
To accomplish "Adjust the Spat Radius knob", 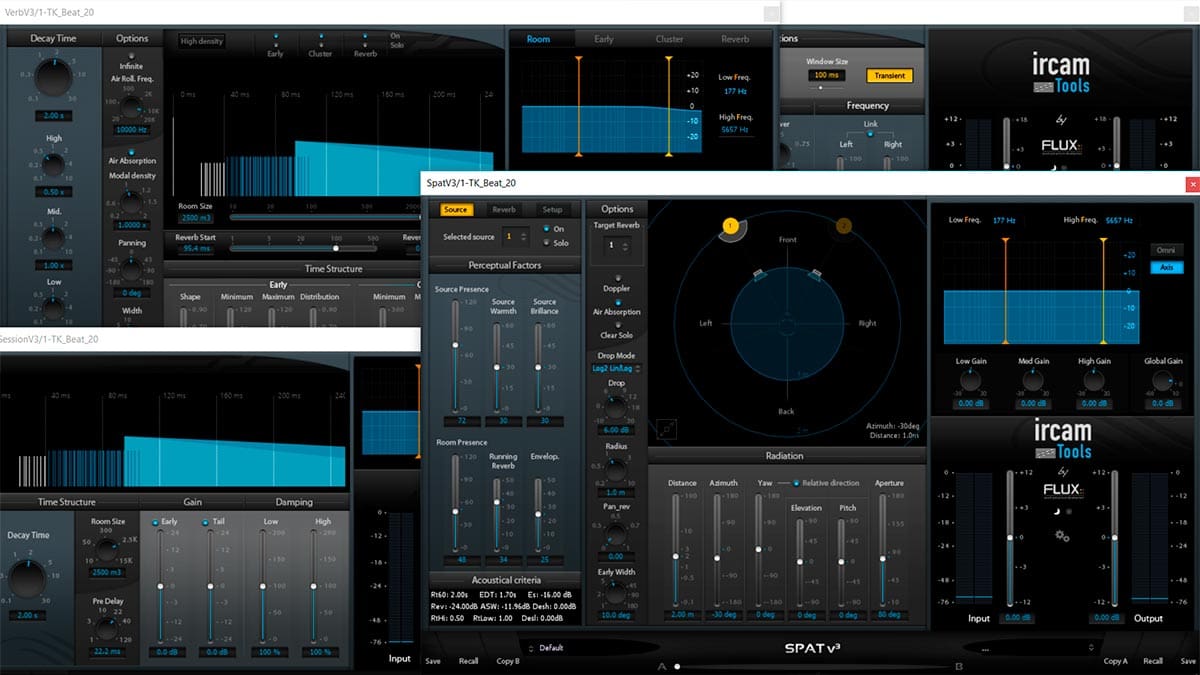I will pyautogui.click(x=616, y=468).
